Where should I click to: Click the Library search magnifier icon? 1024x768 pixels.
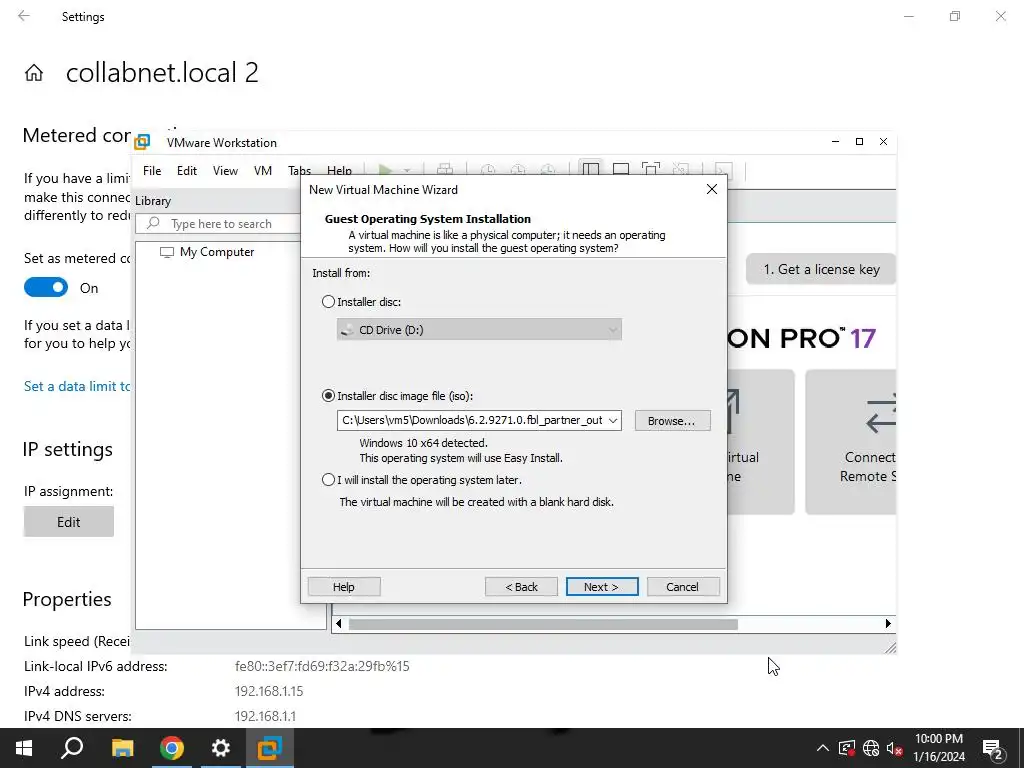click(x=153, y=223)
